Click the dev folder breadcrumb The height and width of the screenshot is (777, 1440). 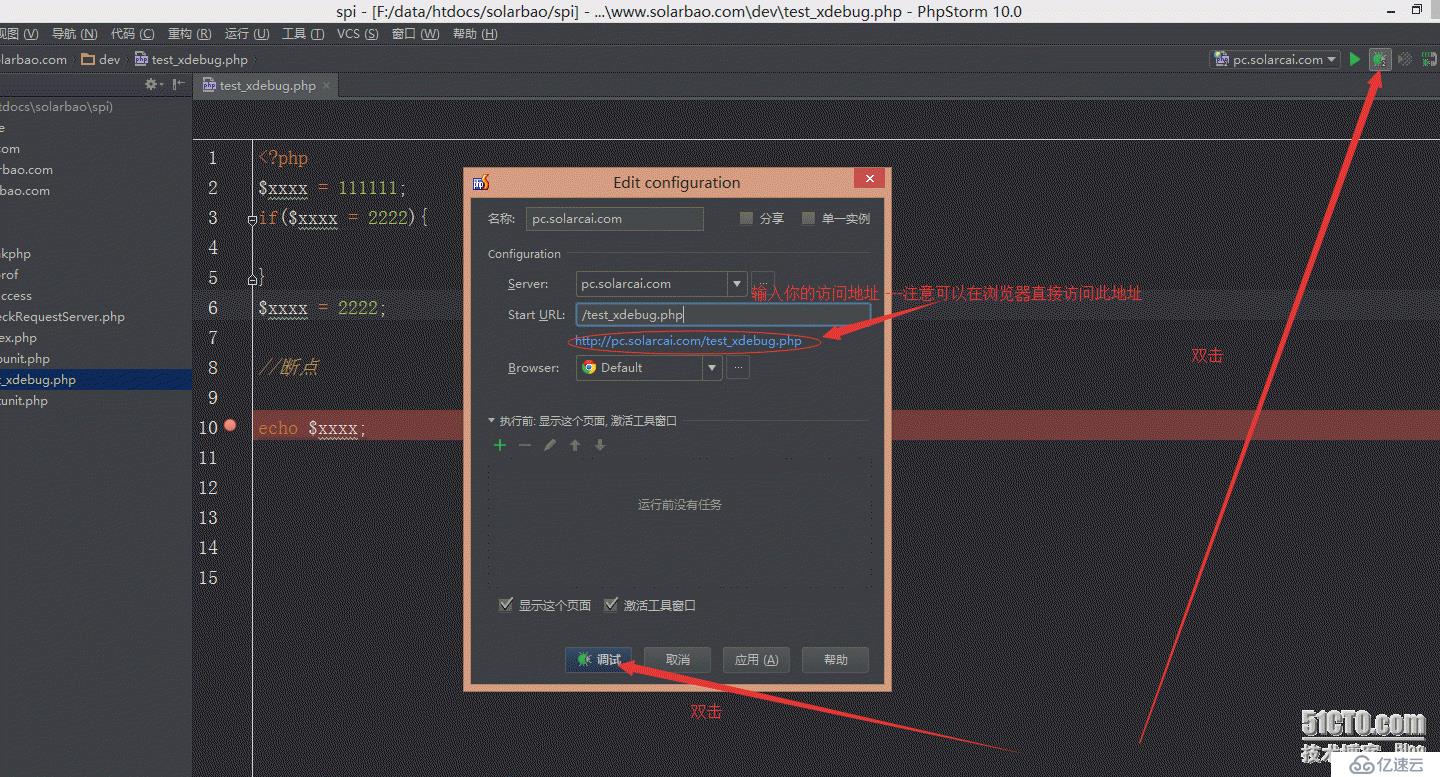coord(100,60)
